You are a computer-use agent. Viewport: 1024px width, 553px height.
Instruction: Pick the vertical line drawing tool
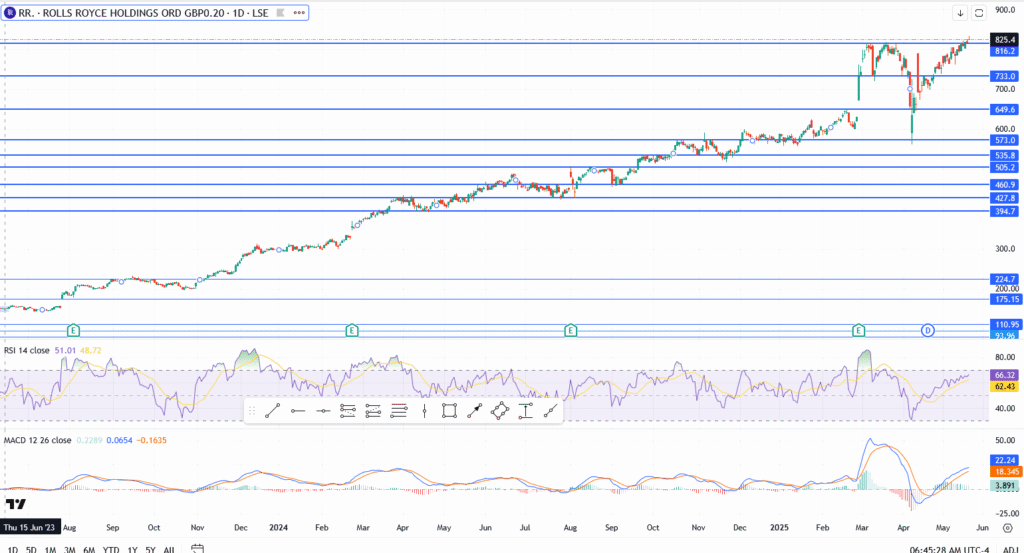click(424, 411)
